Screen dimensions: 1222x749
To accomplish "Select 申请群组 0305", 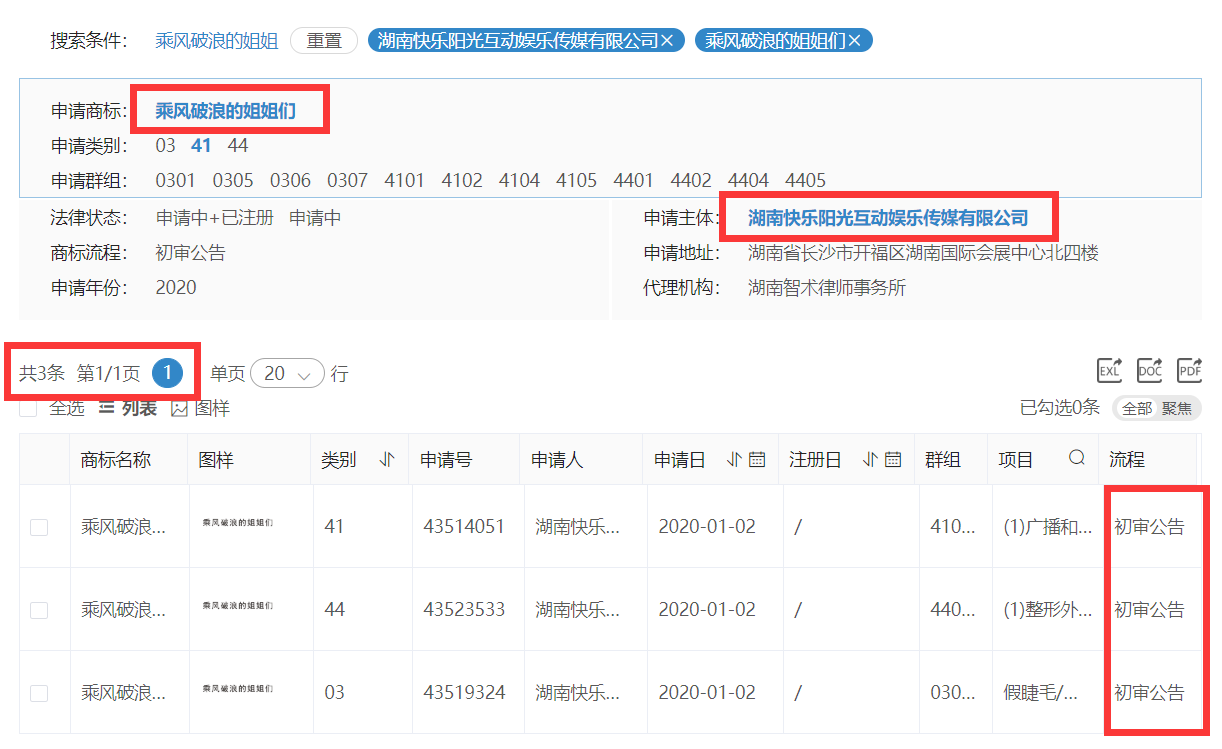I will 233,181.
